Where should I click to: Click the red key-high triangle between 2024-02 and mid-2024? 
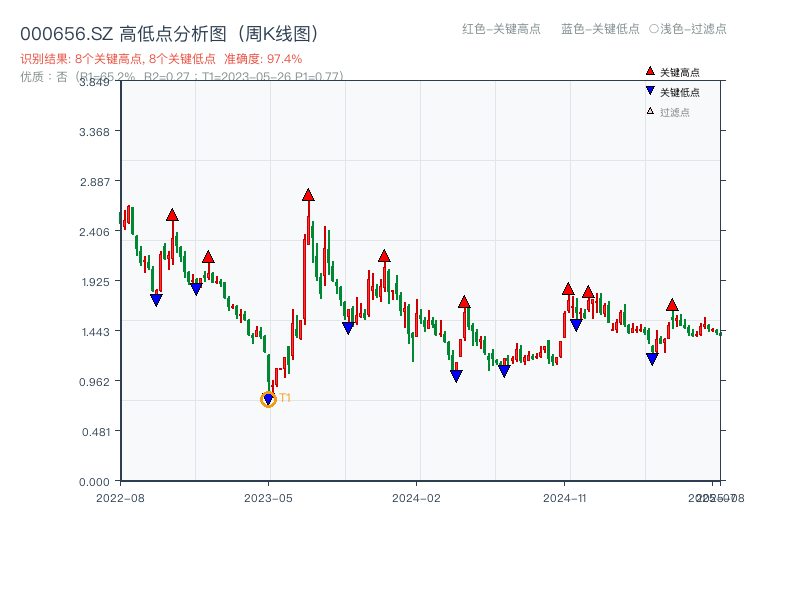(x=464, y=302)
